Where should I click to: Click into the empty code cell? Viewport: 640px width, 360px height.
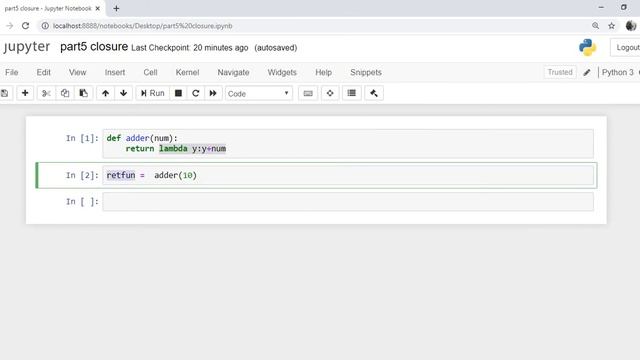pos(348,202)
